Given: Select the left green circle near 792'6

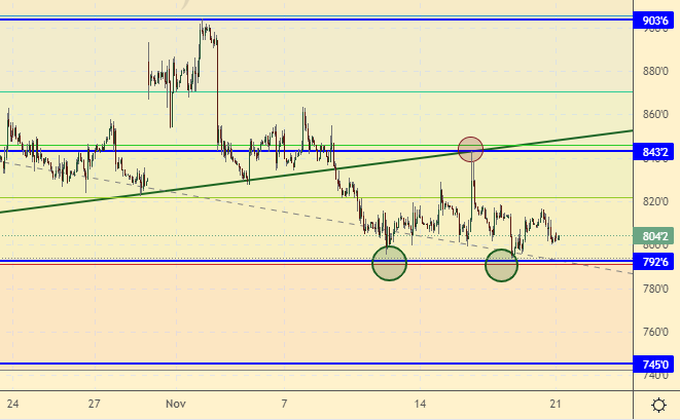Looking at the screenshot, I should point(389,264).
